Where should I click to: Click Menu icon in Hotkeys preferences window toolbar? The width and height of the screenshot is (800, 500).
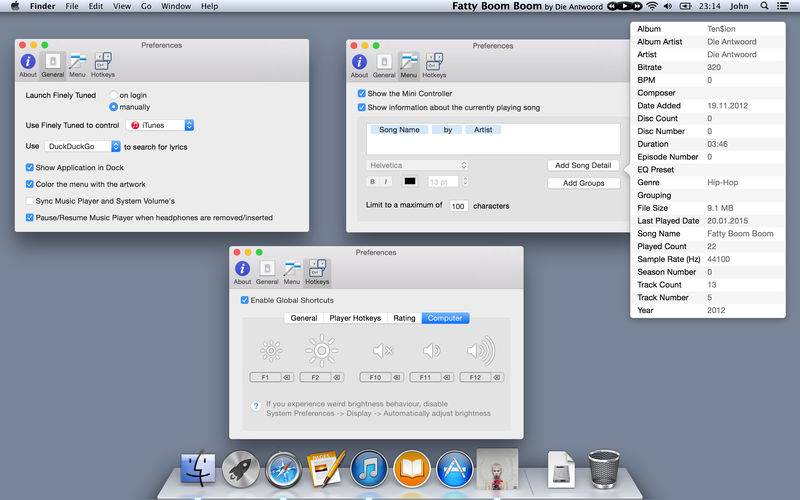pyautogui.click(x=292, y=272)
